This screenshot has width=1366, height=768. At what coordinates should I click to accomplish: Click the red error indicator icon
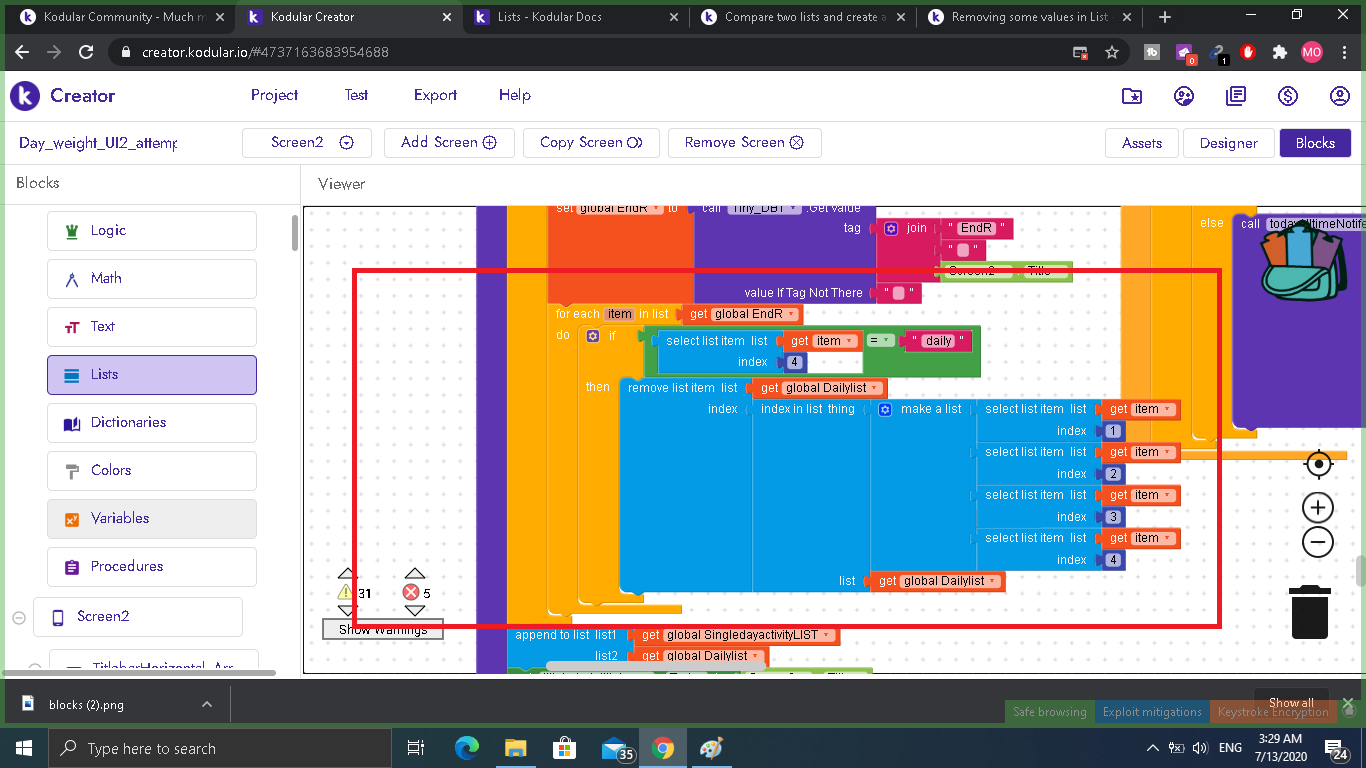411,593
